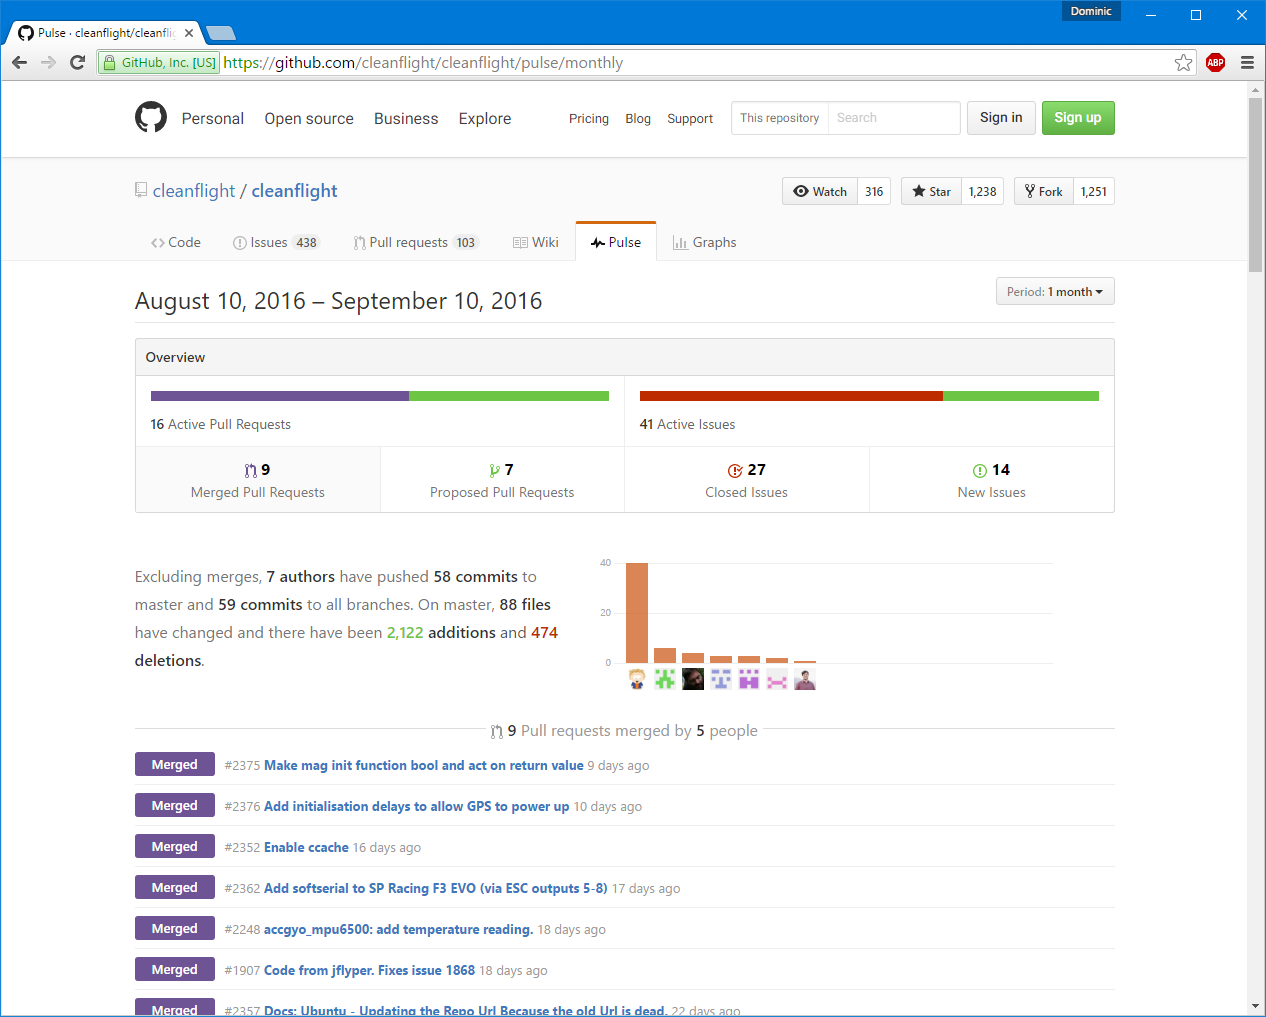The width and height of the screenshot is (1266, 1017).
Task: Close the Pulse browser tab
Action: click(x=189, y=32)
